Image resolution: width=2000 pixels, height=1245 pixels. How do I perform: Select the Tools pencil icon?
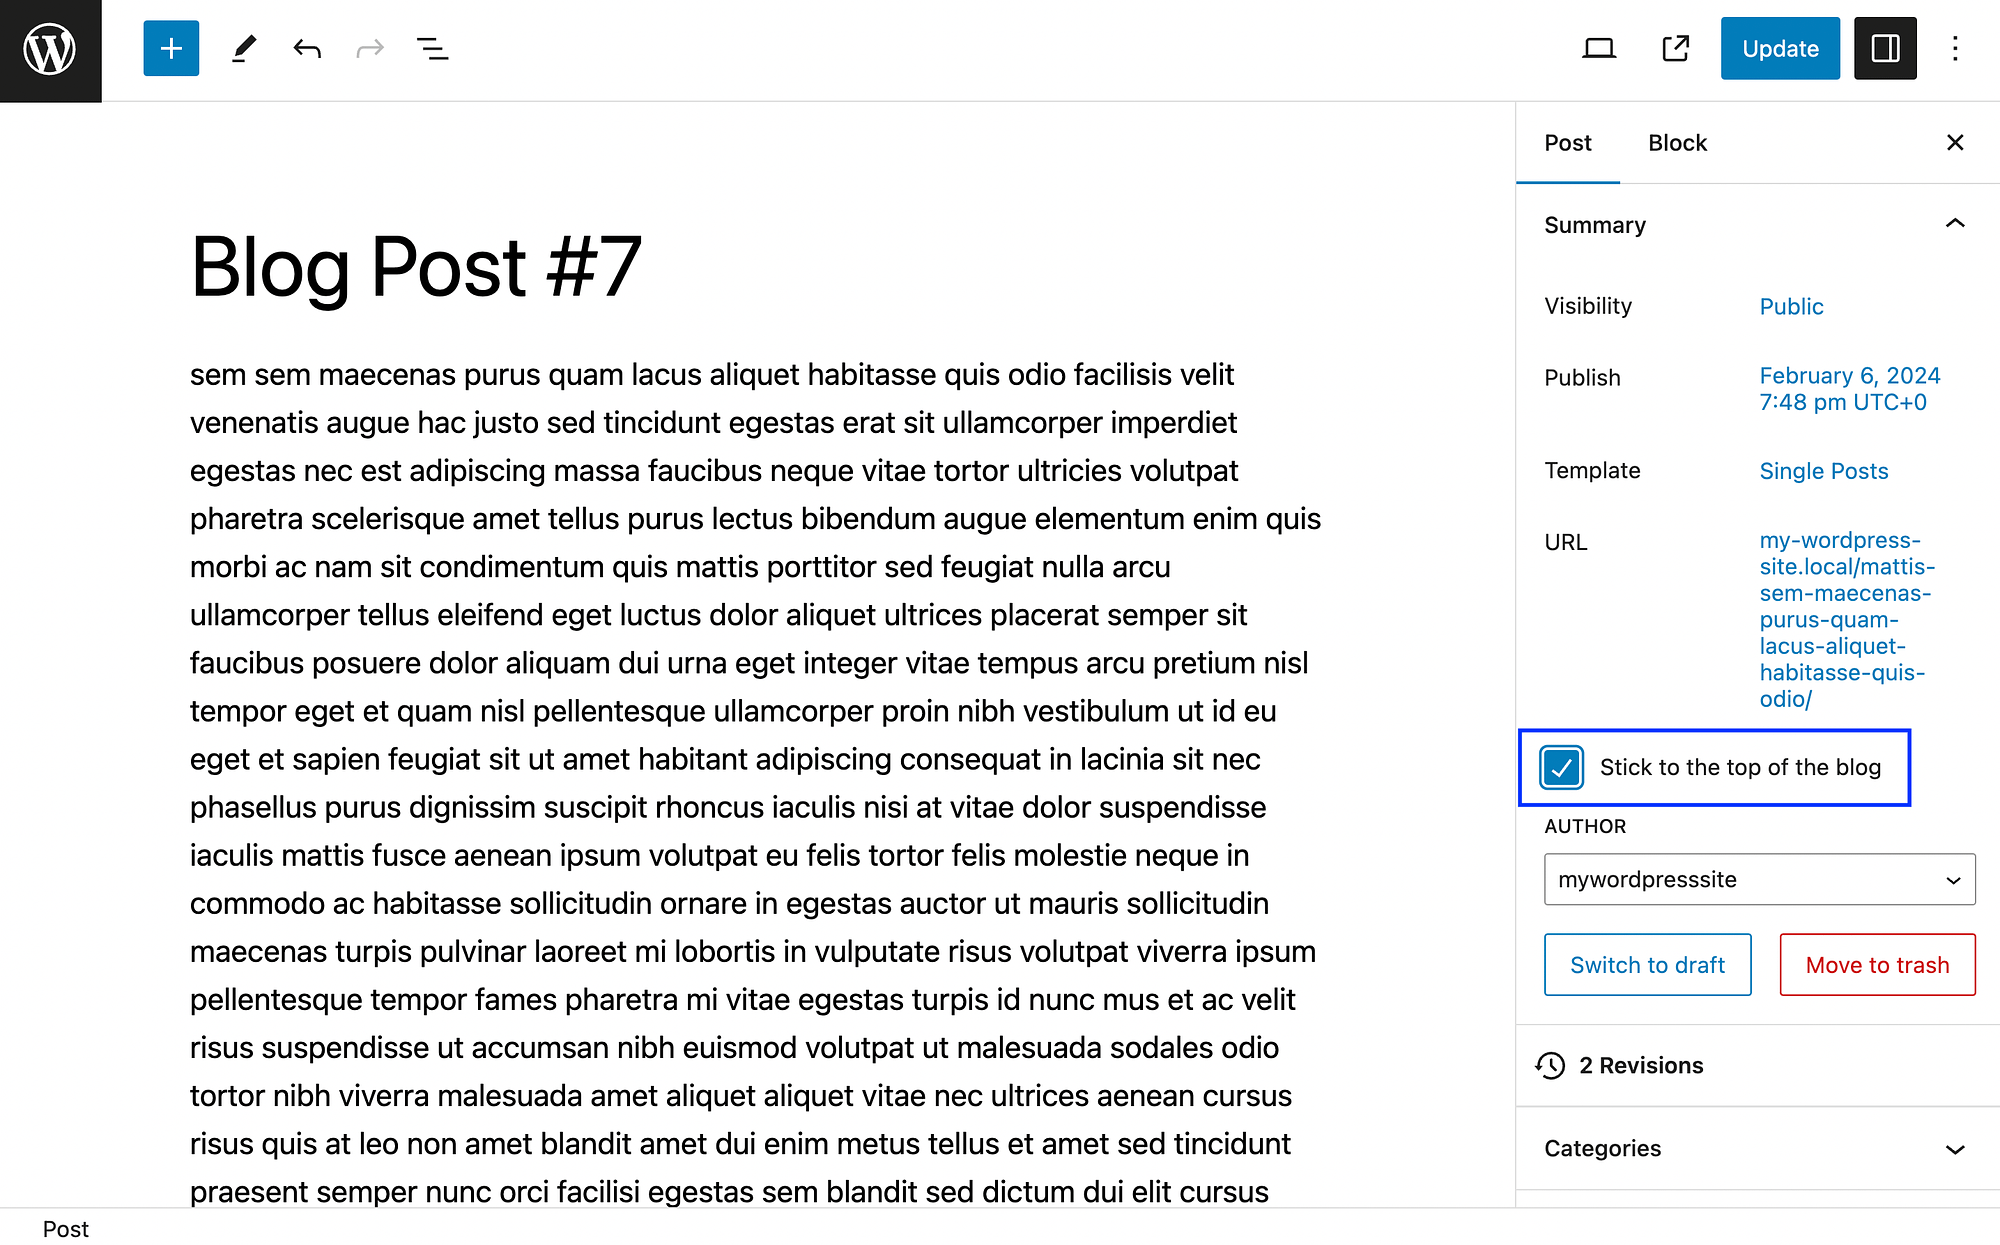(x=244, y=49)
